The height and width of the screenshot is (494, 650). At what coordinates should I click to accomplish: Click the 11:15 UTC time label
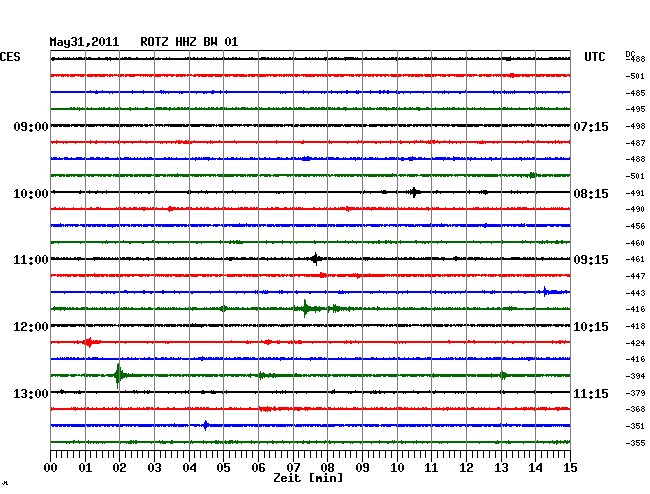(591, 393)
